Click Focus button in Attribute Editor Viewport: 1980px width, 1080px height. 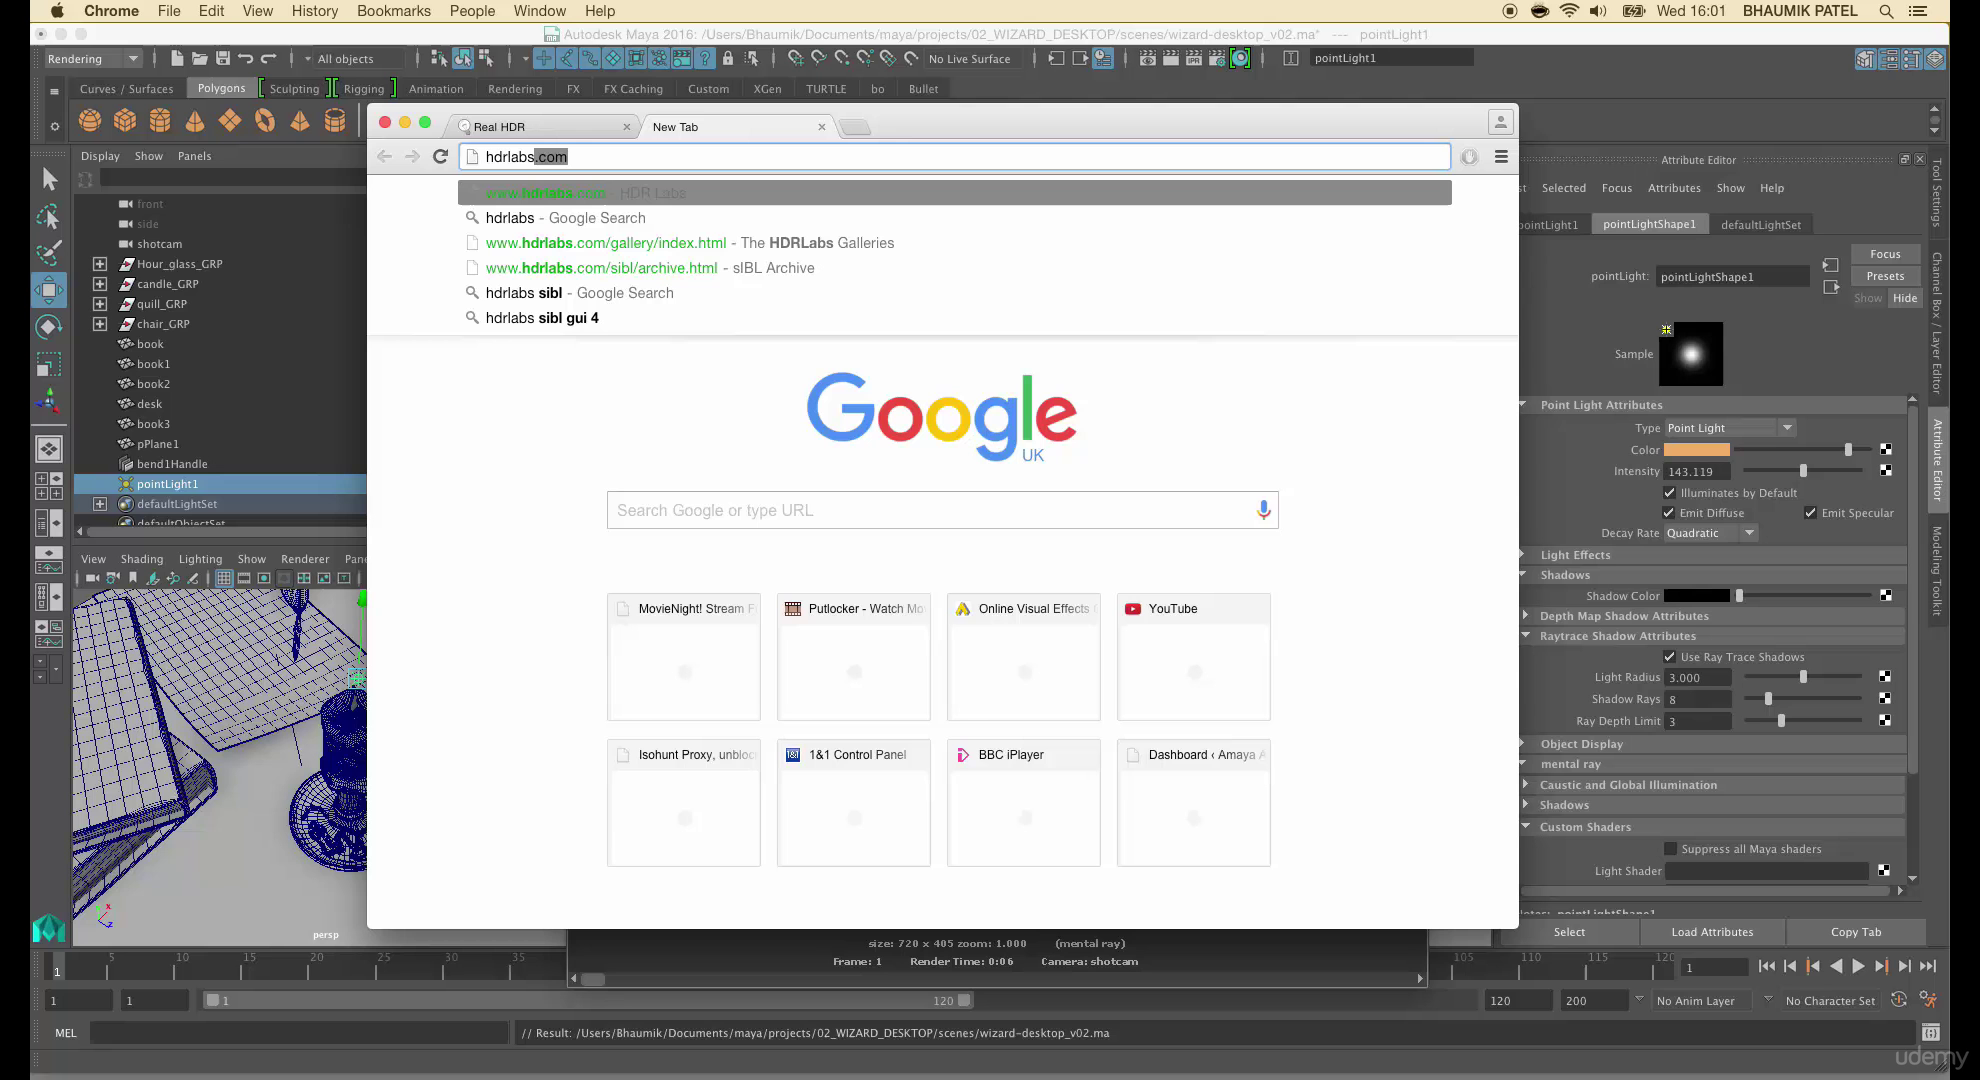(x=1885, y=254)
